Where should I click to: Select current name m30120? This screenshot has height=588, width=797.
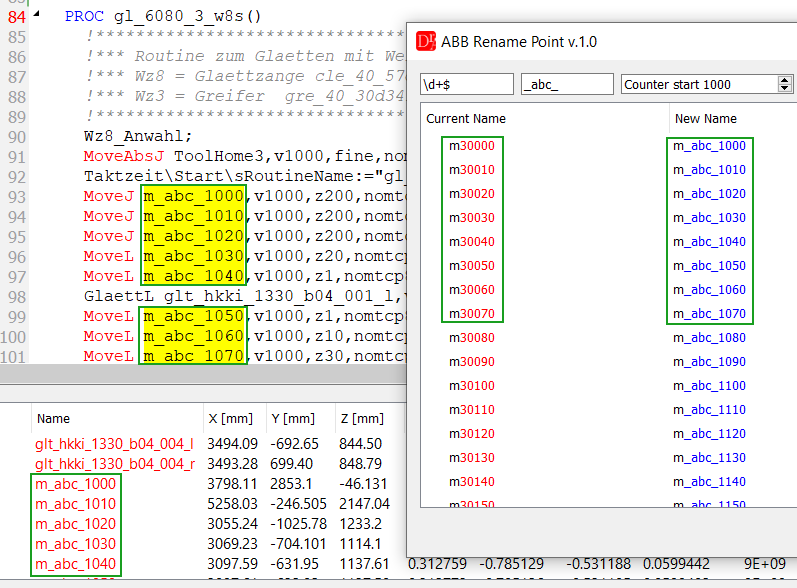pos(472,434)
